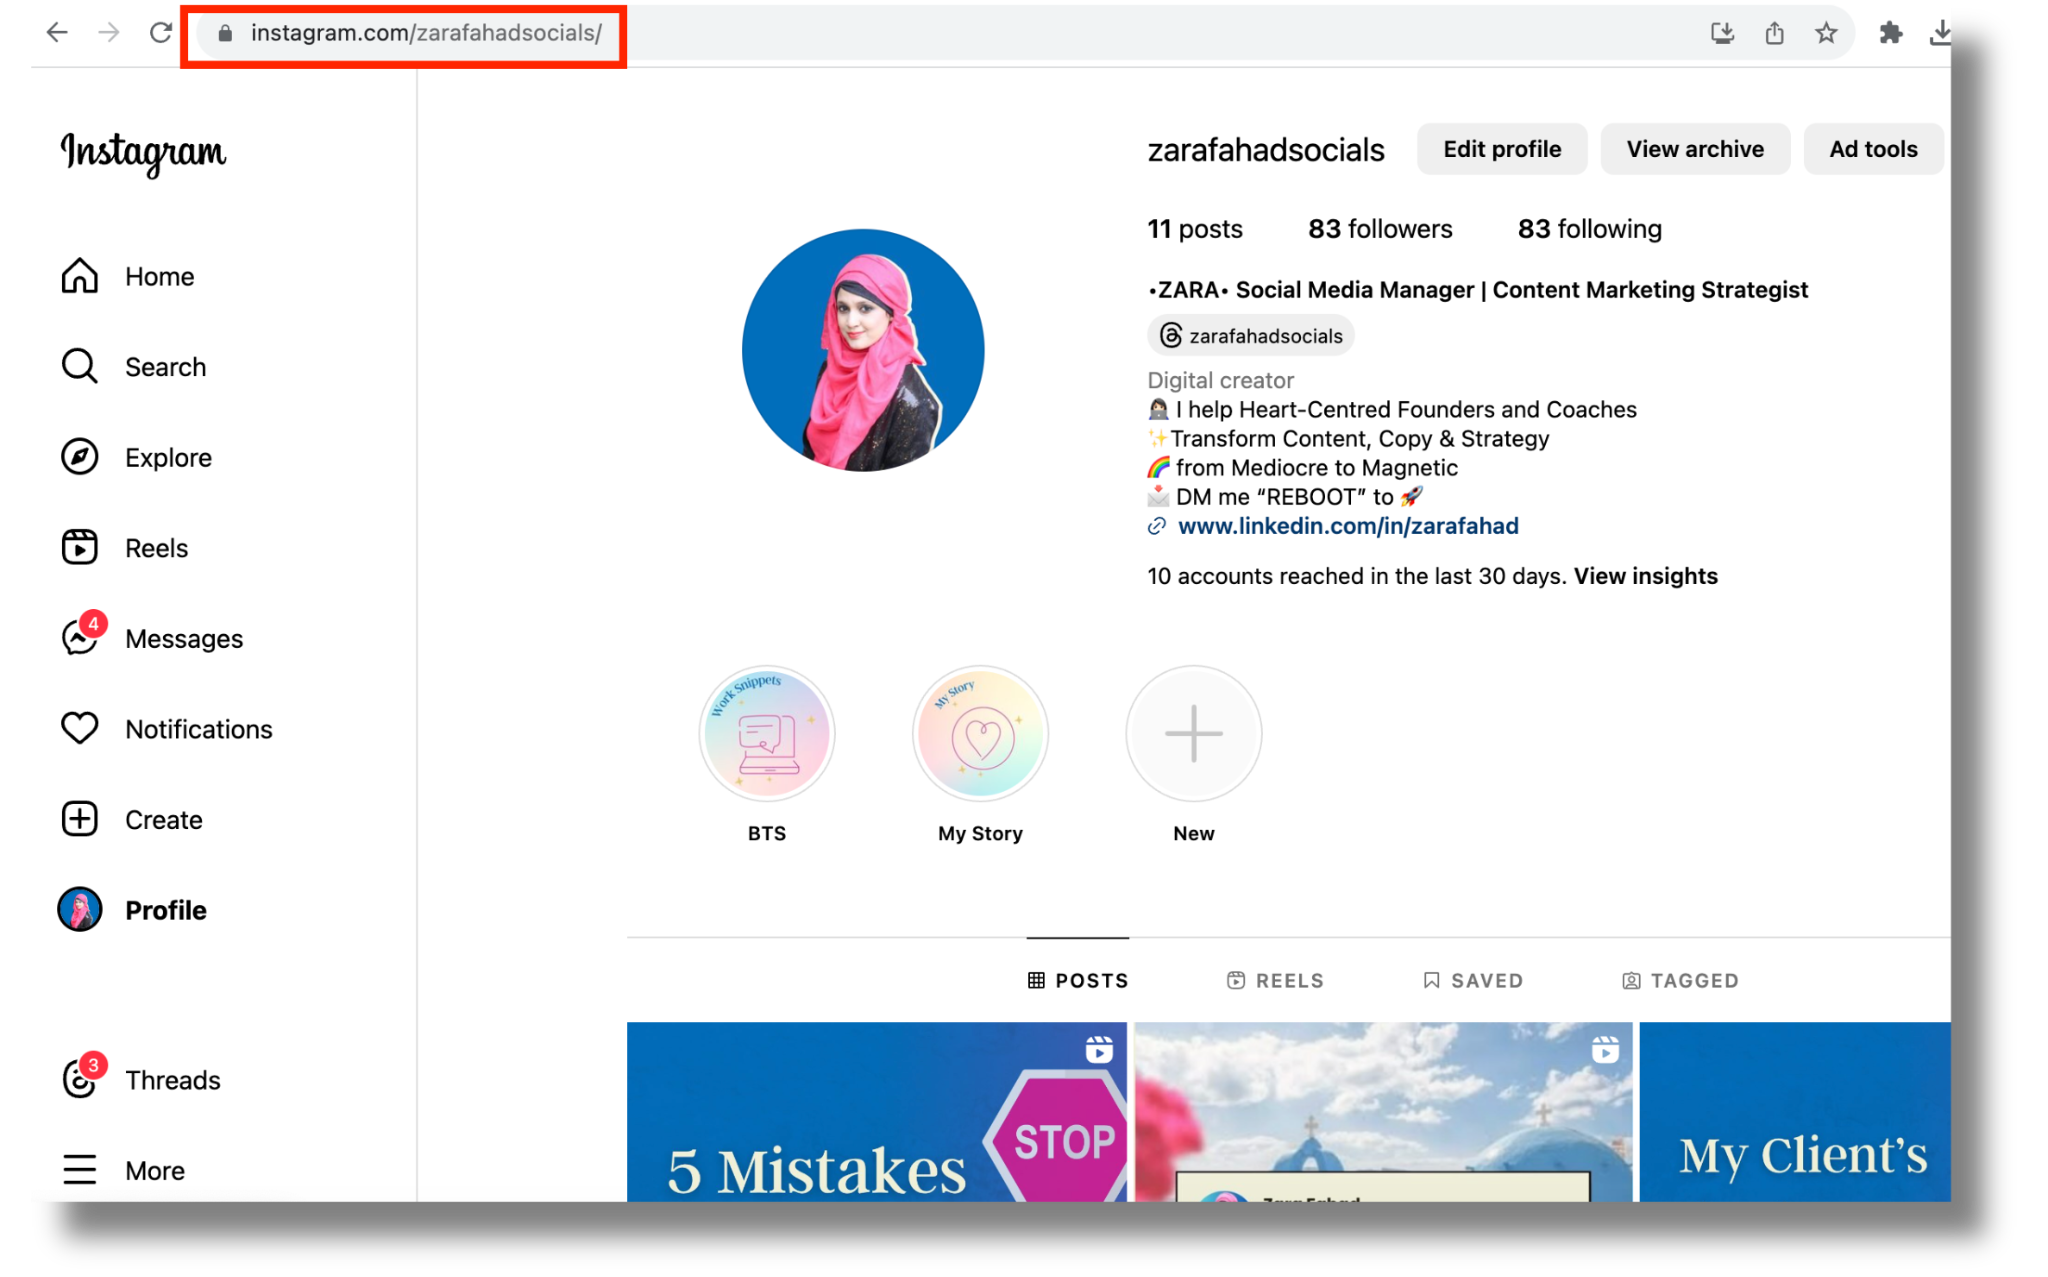Select the POSTS tab
The height and width of the screenshot is (1277, 2048).
pyautogui.click(x=1078, y=978)
